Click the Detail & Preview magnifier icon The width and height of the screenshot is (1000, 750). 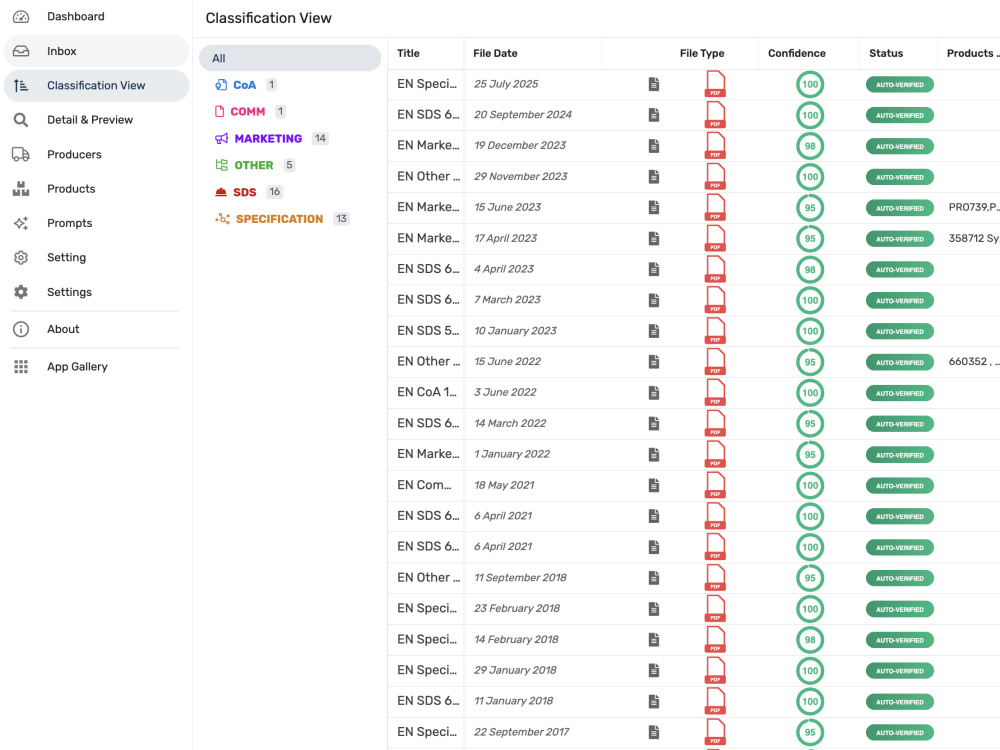[x=21, y=120]
